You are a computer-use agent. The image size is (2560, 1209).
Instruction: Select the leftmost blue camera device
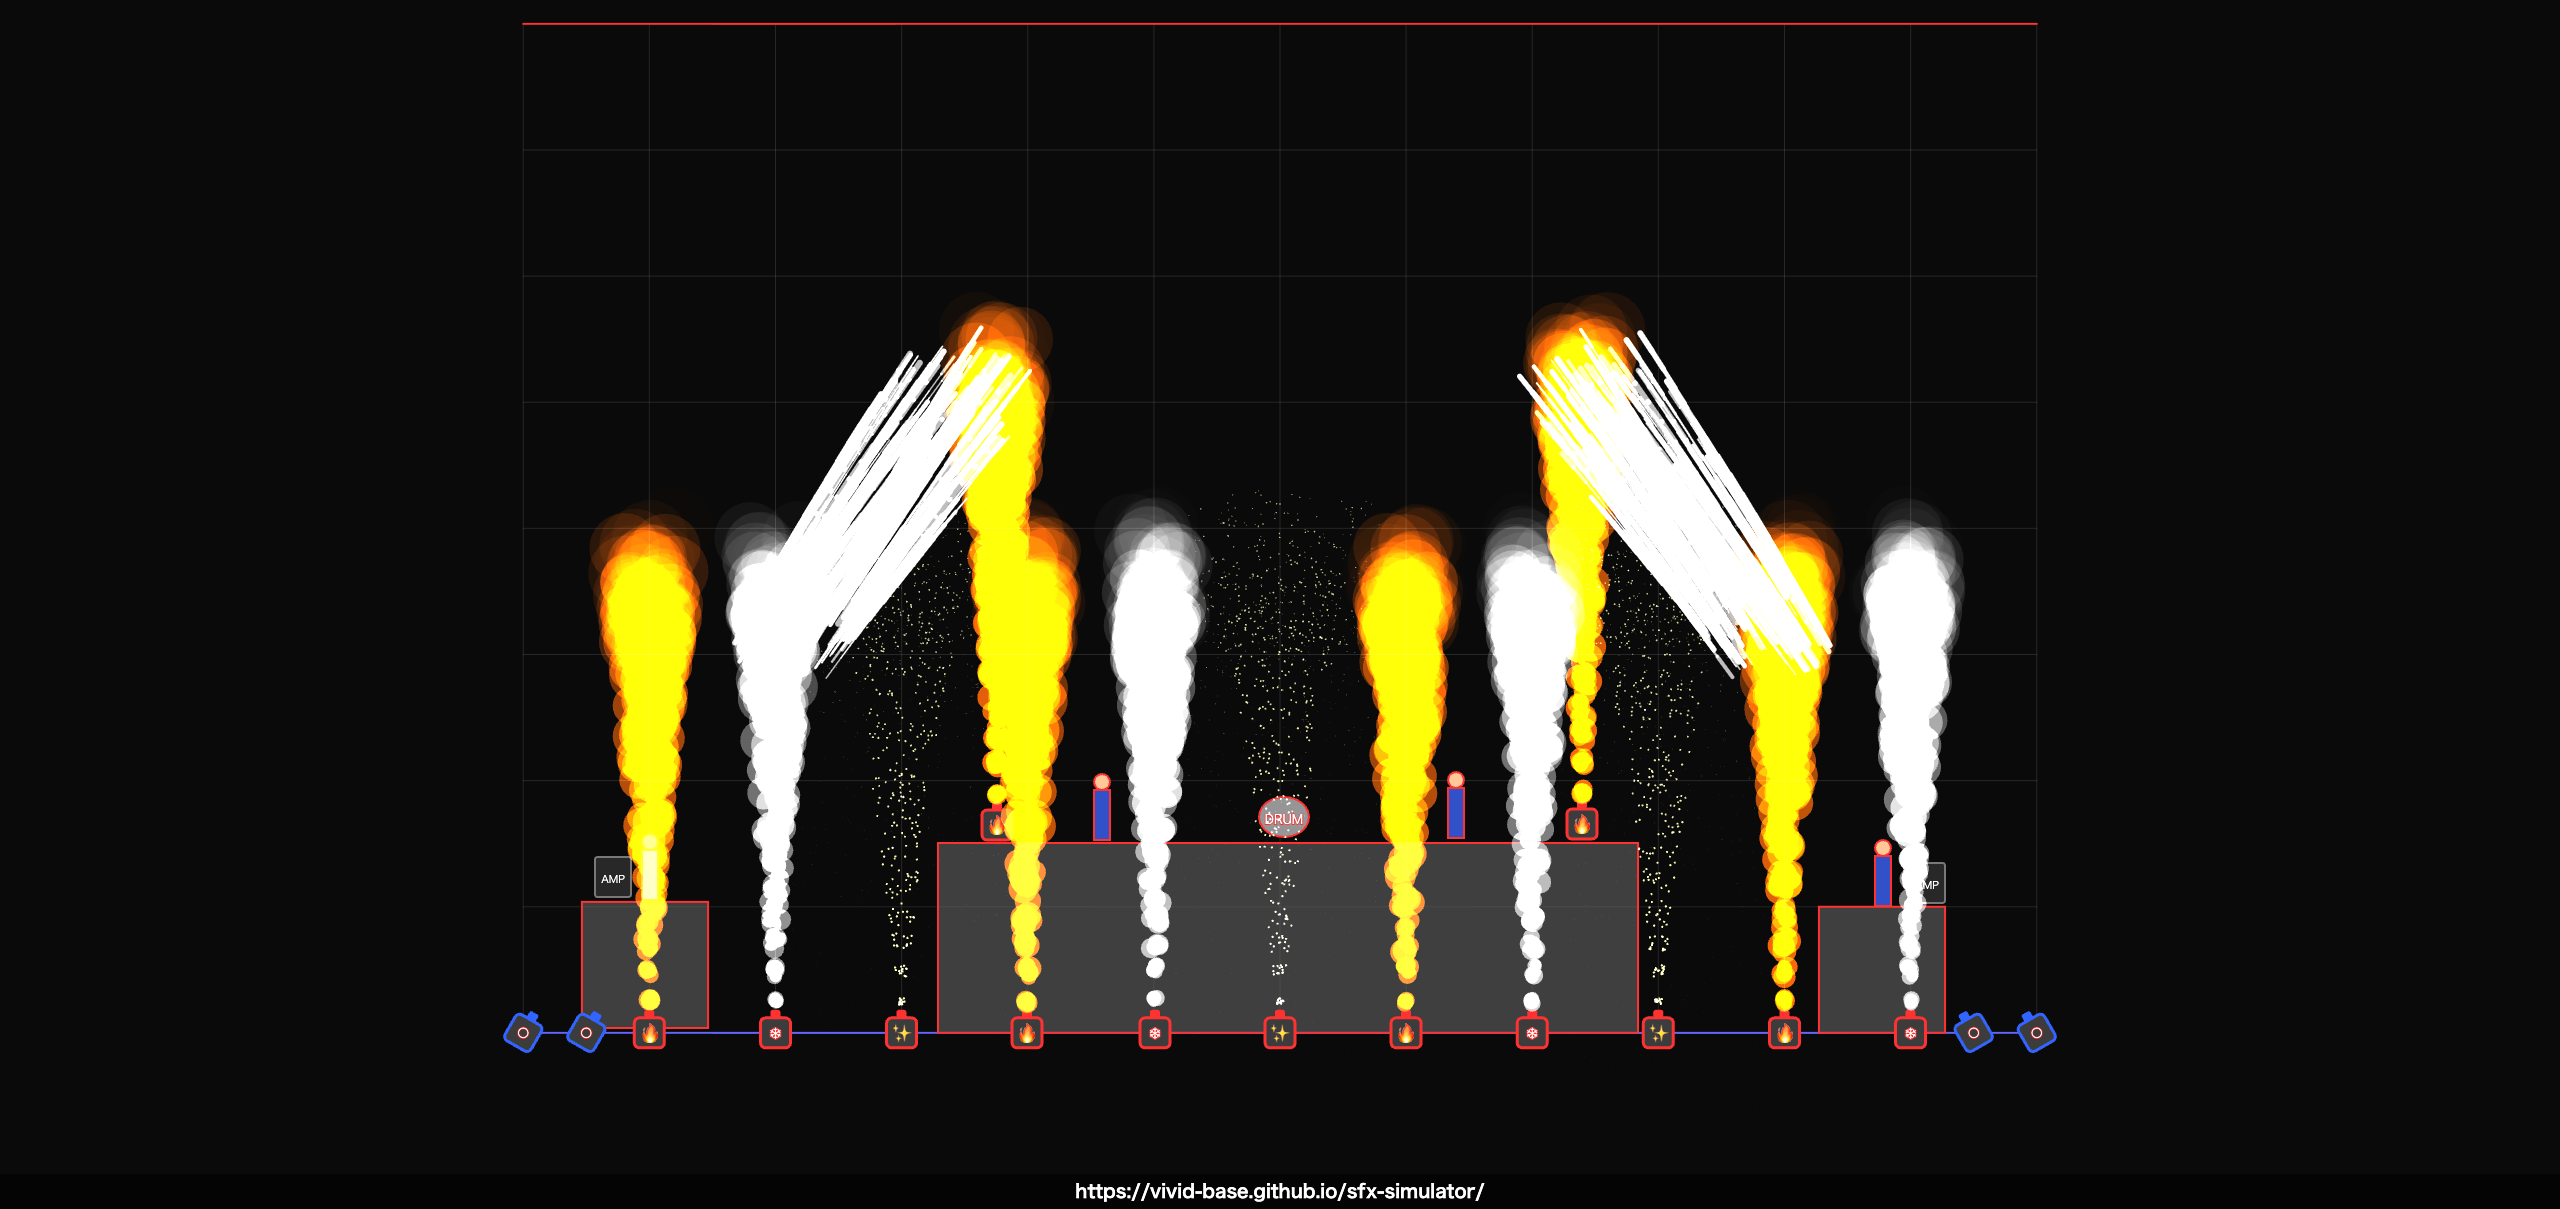click(523, 1033)
